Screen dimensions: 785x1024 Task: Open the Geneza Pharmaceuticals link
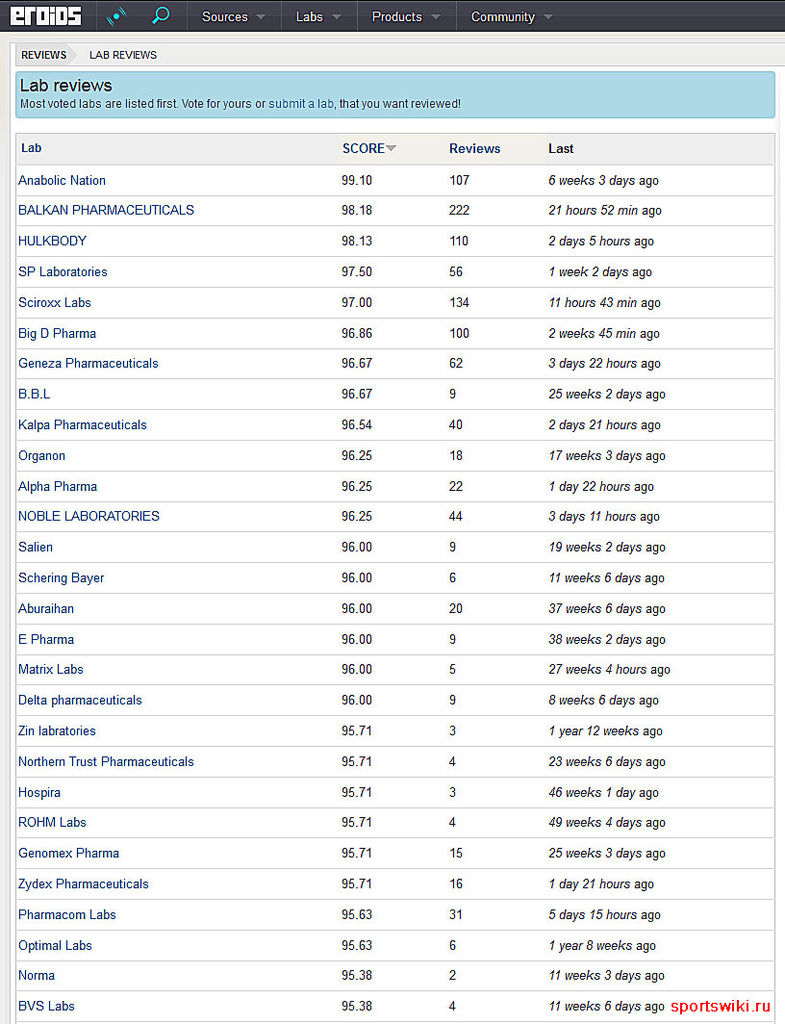(88, 363)
